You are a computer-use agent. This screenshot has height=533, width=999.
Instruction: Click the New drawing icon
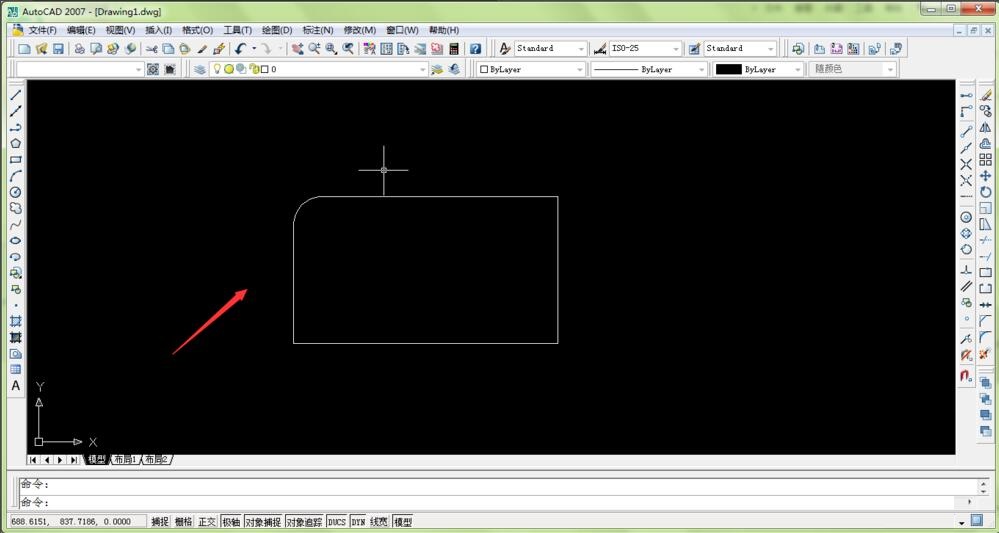24,48
